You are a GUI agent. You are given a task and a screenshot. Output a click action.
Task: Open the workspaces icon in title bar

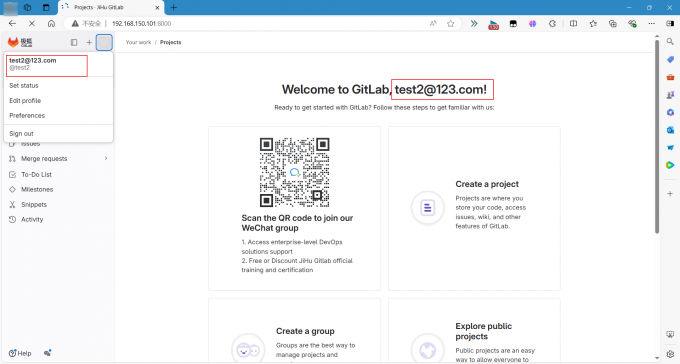click(x=27, y=7)
